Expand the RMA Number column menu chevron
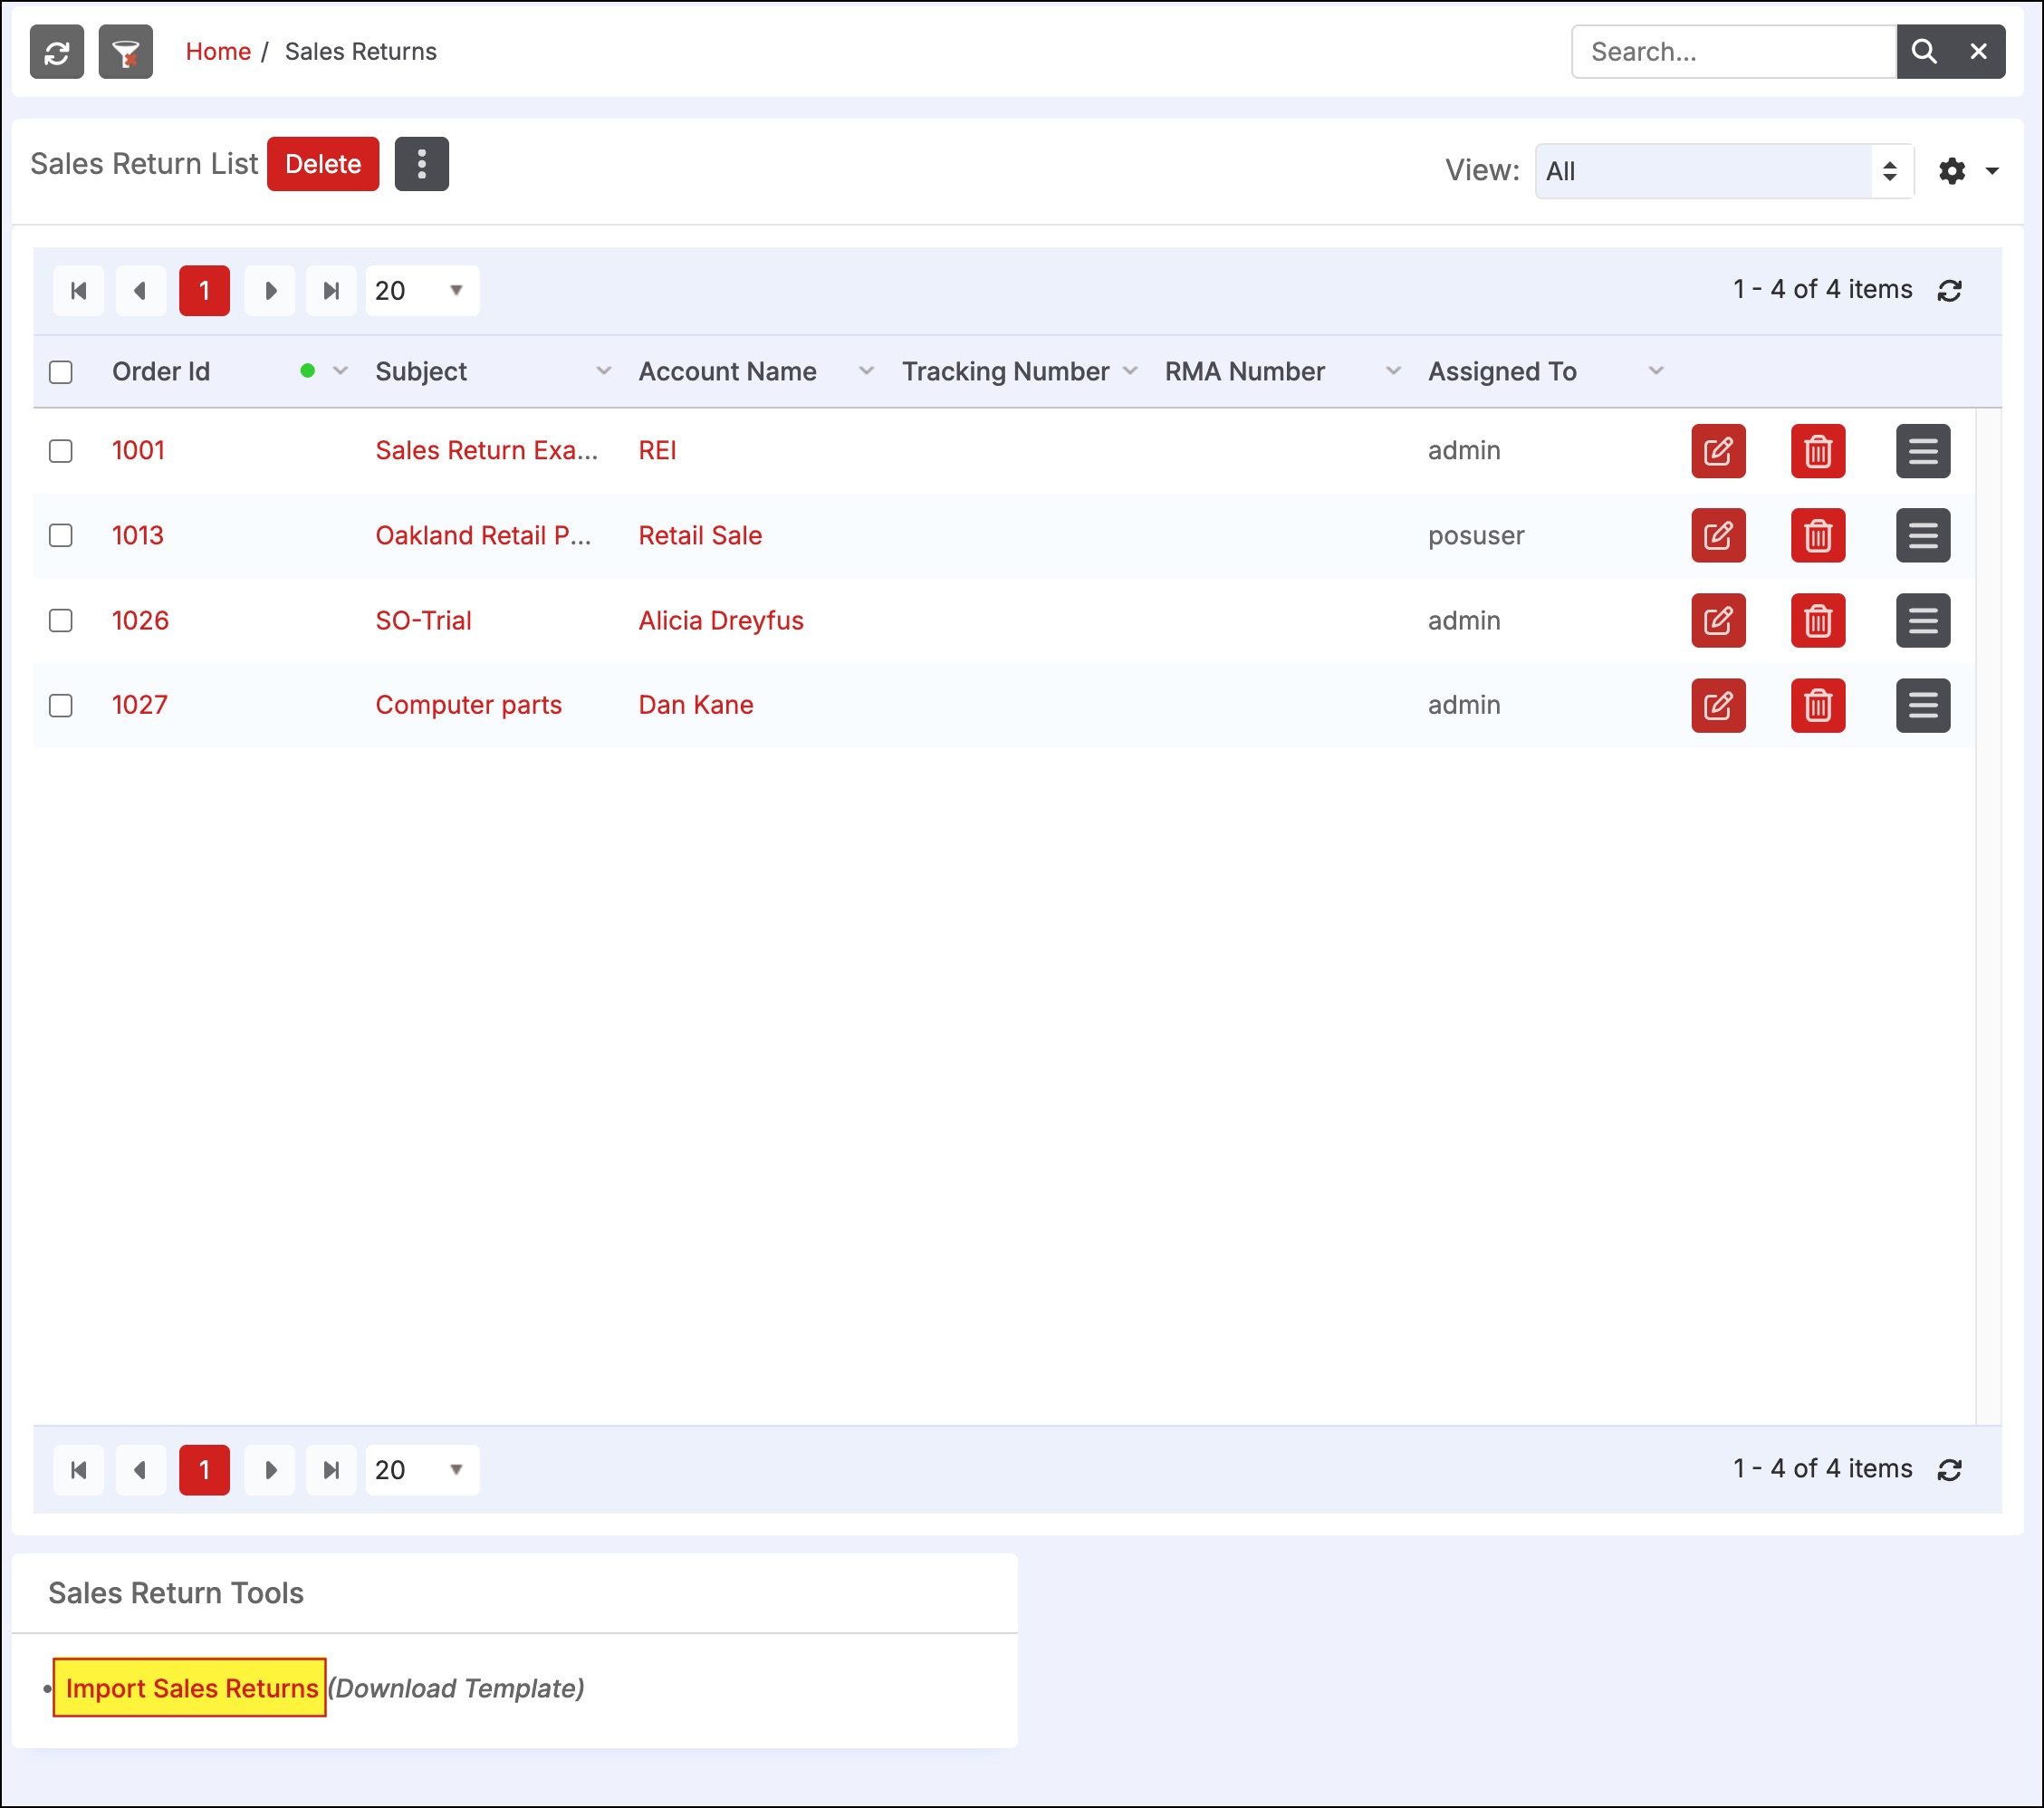This screenshot has height=1808, width=2044. pyautogui.click(x=1393, y=371)
